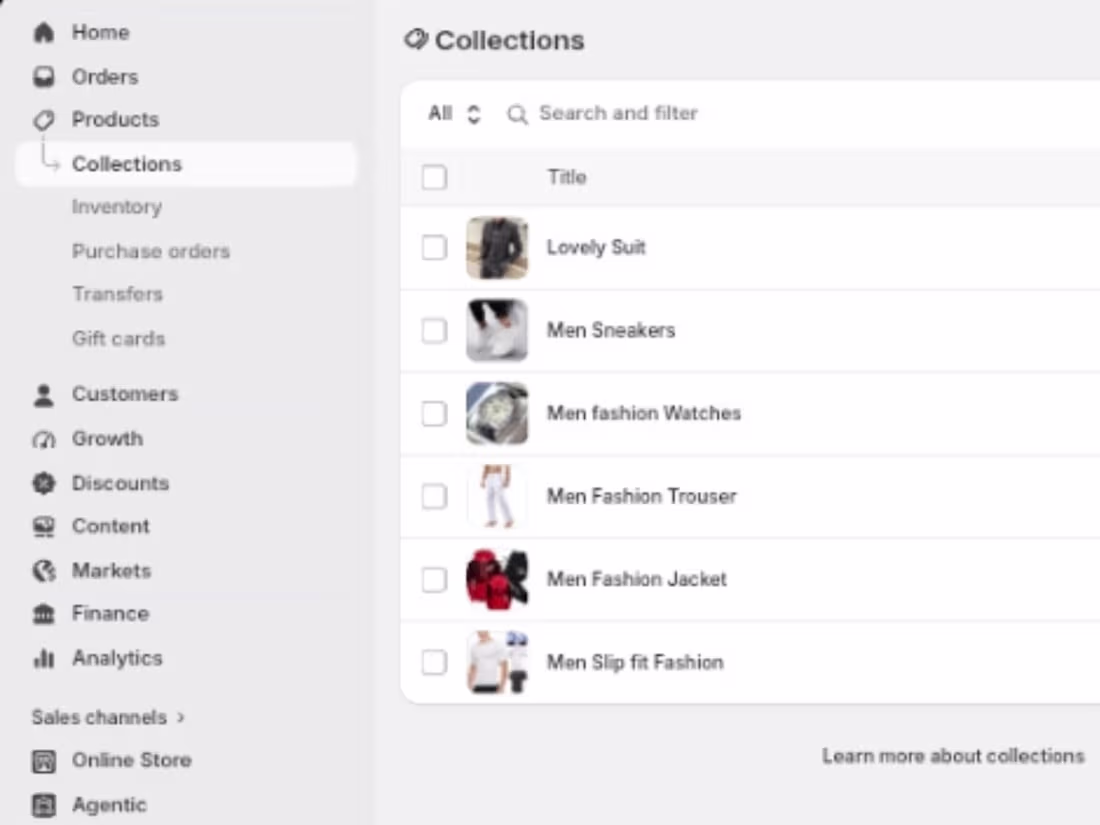Viewport: 1100px width, 825px height.
Task: Open the Men Fashion Trouser thumbnail
Action: coord(497,497)
